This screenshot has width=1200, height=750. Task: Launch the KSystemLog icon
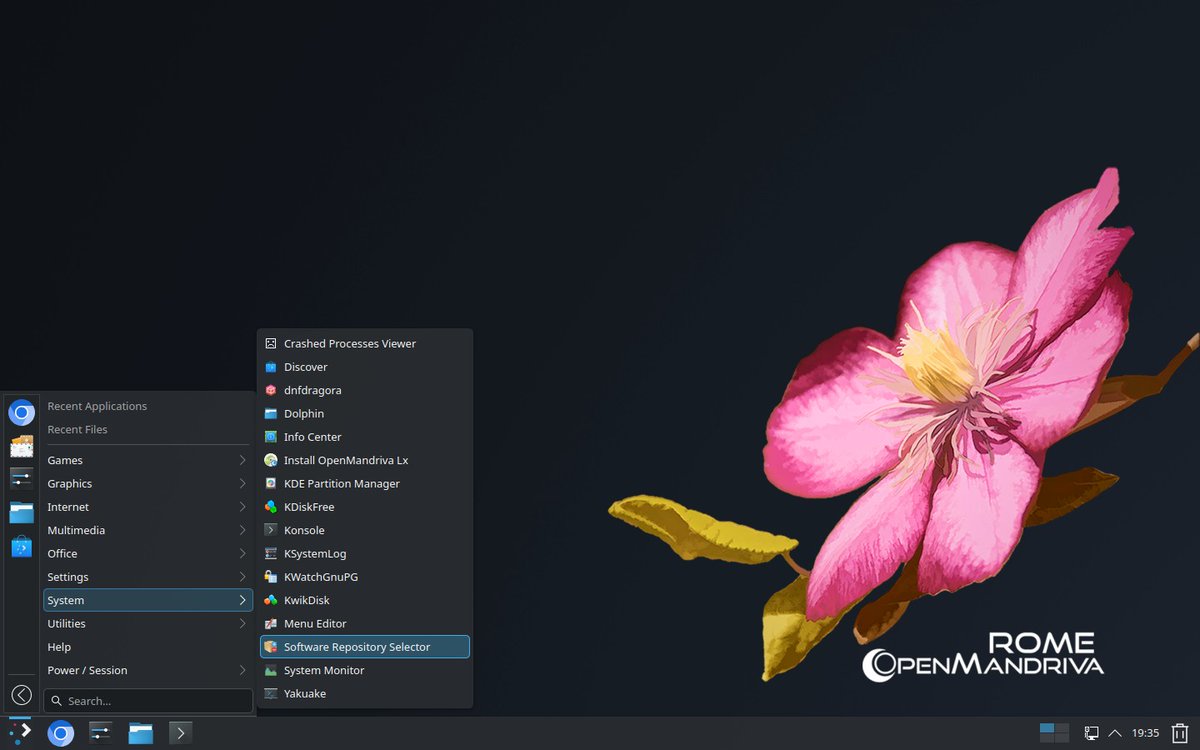coord(270,553)
